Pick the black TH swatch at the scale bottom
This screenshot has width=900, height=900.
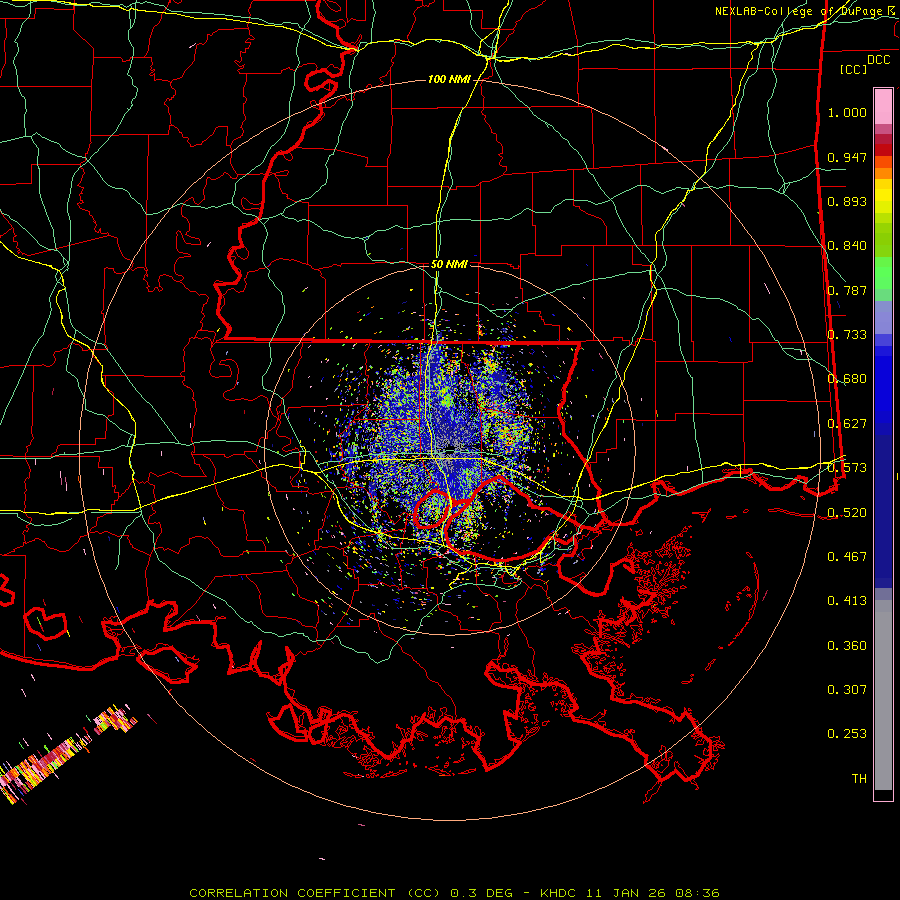coord(883,794)
